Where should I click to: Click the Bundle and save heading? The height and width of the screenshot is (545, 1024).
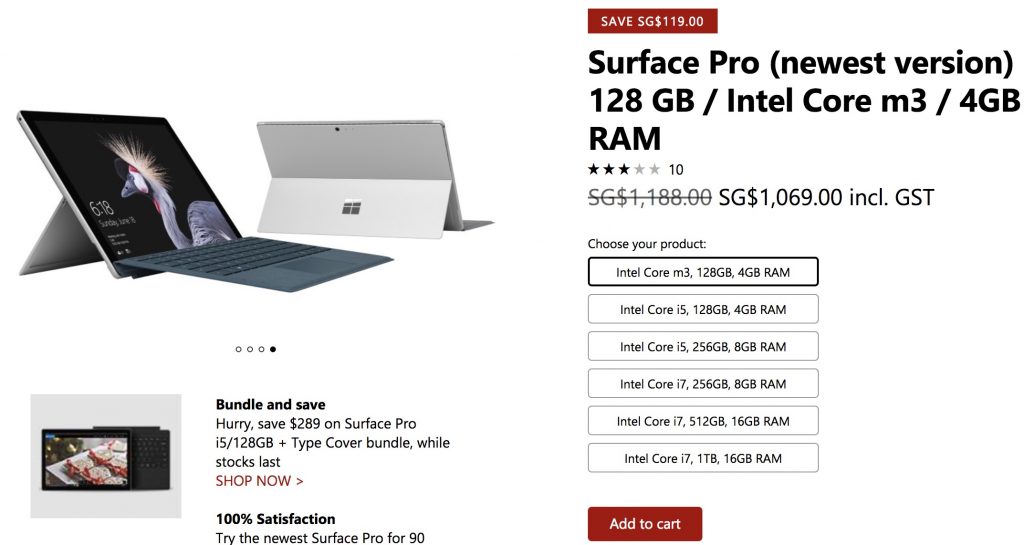coord(270,405)
